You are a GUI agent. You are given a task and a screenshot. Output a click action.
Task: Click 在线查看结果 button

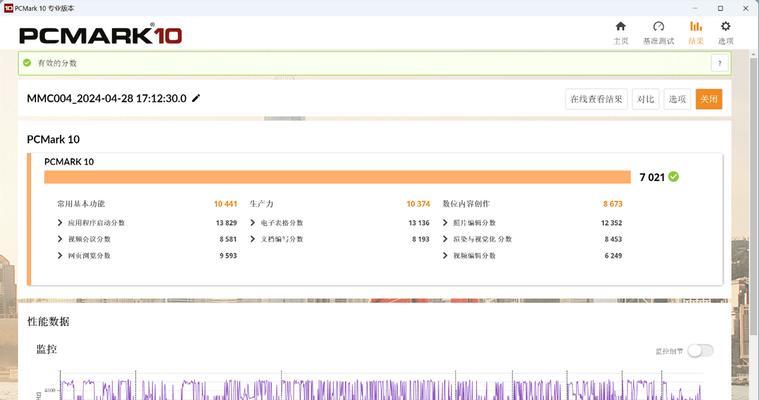pos(596,99)
